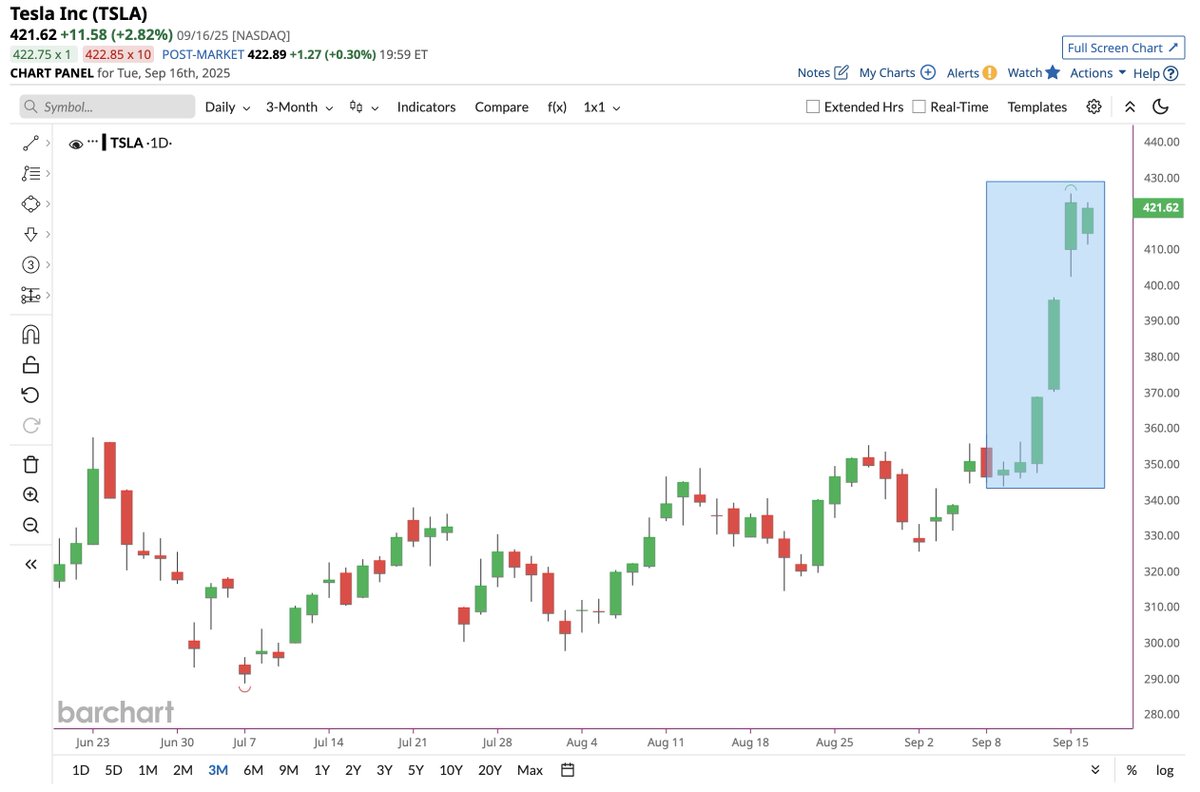Select the trend line drawing tool

coord(30,144)
